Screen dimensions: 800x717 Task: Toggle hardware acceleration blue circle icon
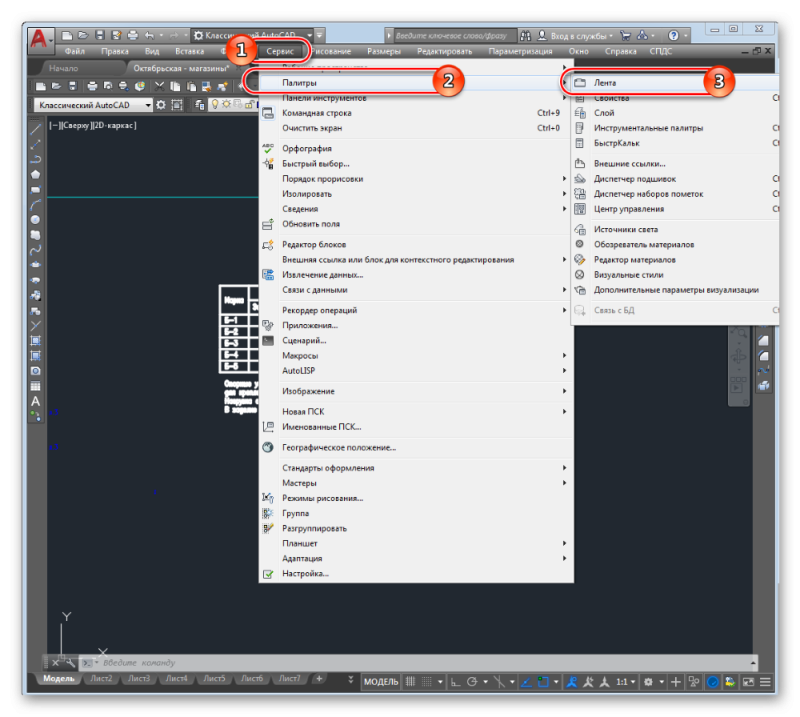[713, 682]
